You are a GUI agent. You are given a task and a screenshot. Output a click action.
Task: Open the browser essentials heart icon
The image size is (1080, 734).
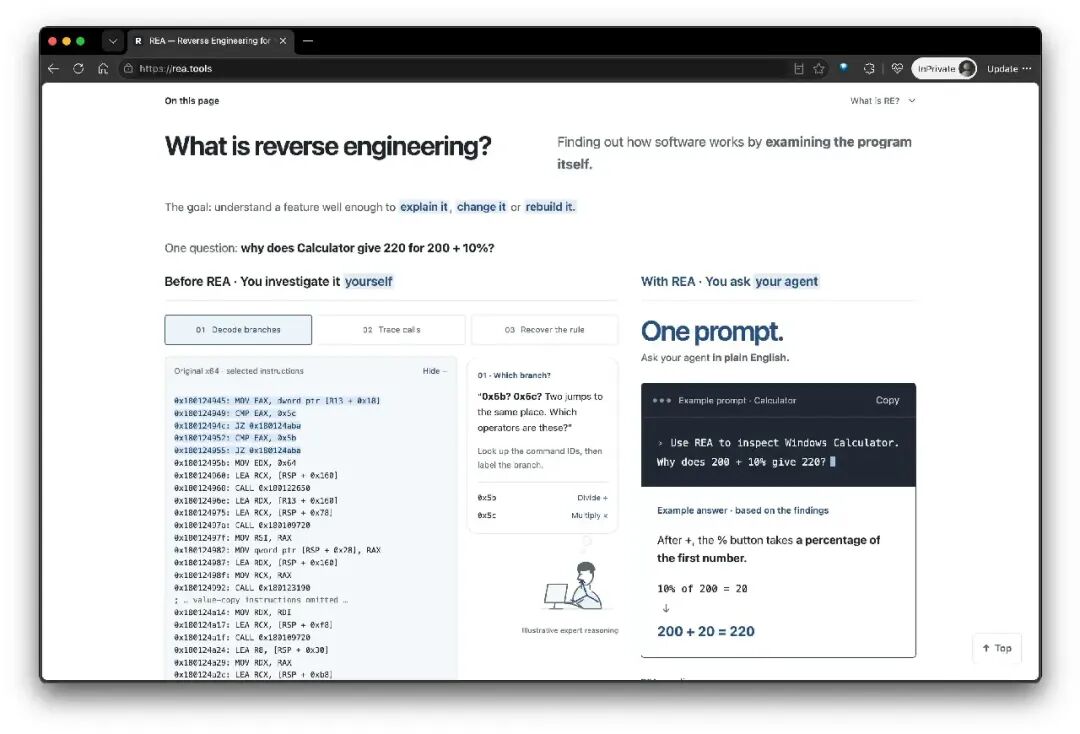point(897,68)
